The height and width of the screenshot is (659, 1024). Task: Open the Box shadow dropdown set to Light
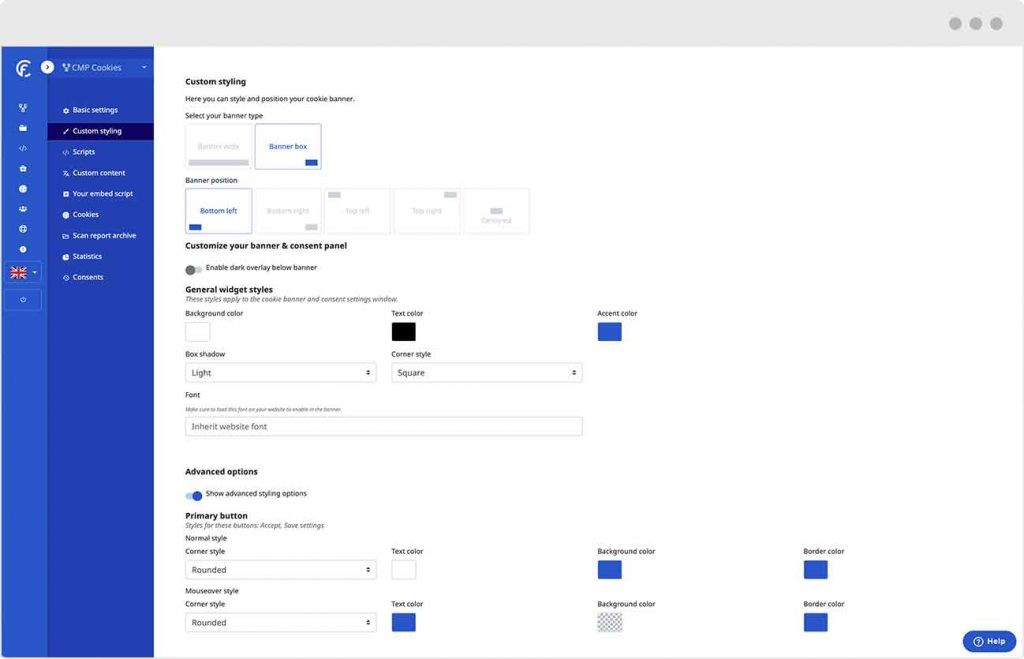(280, 372)
